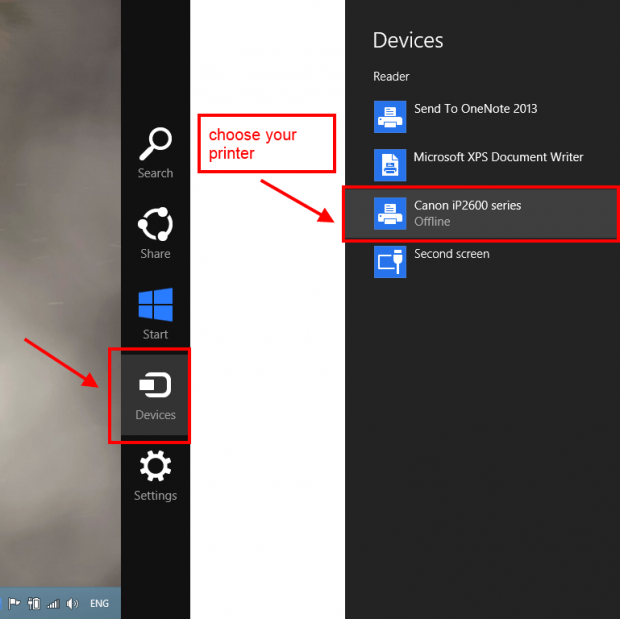Click the 'Offline' status text
The height and width of the screenshot is (619, 620).
[432, 221]
